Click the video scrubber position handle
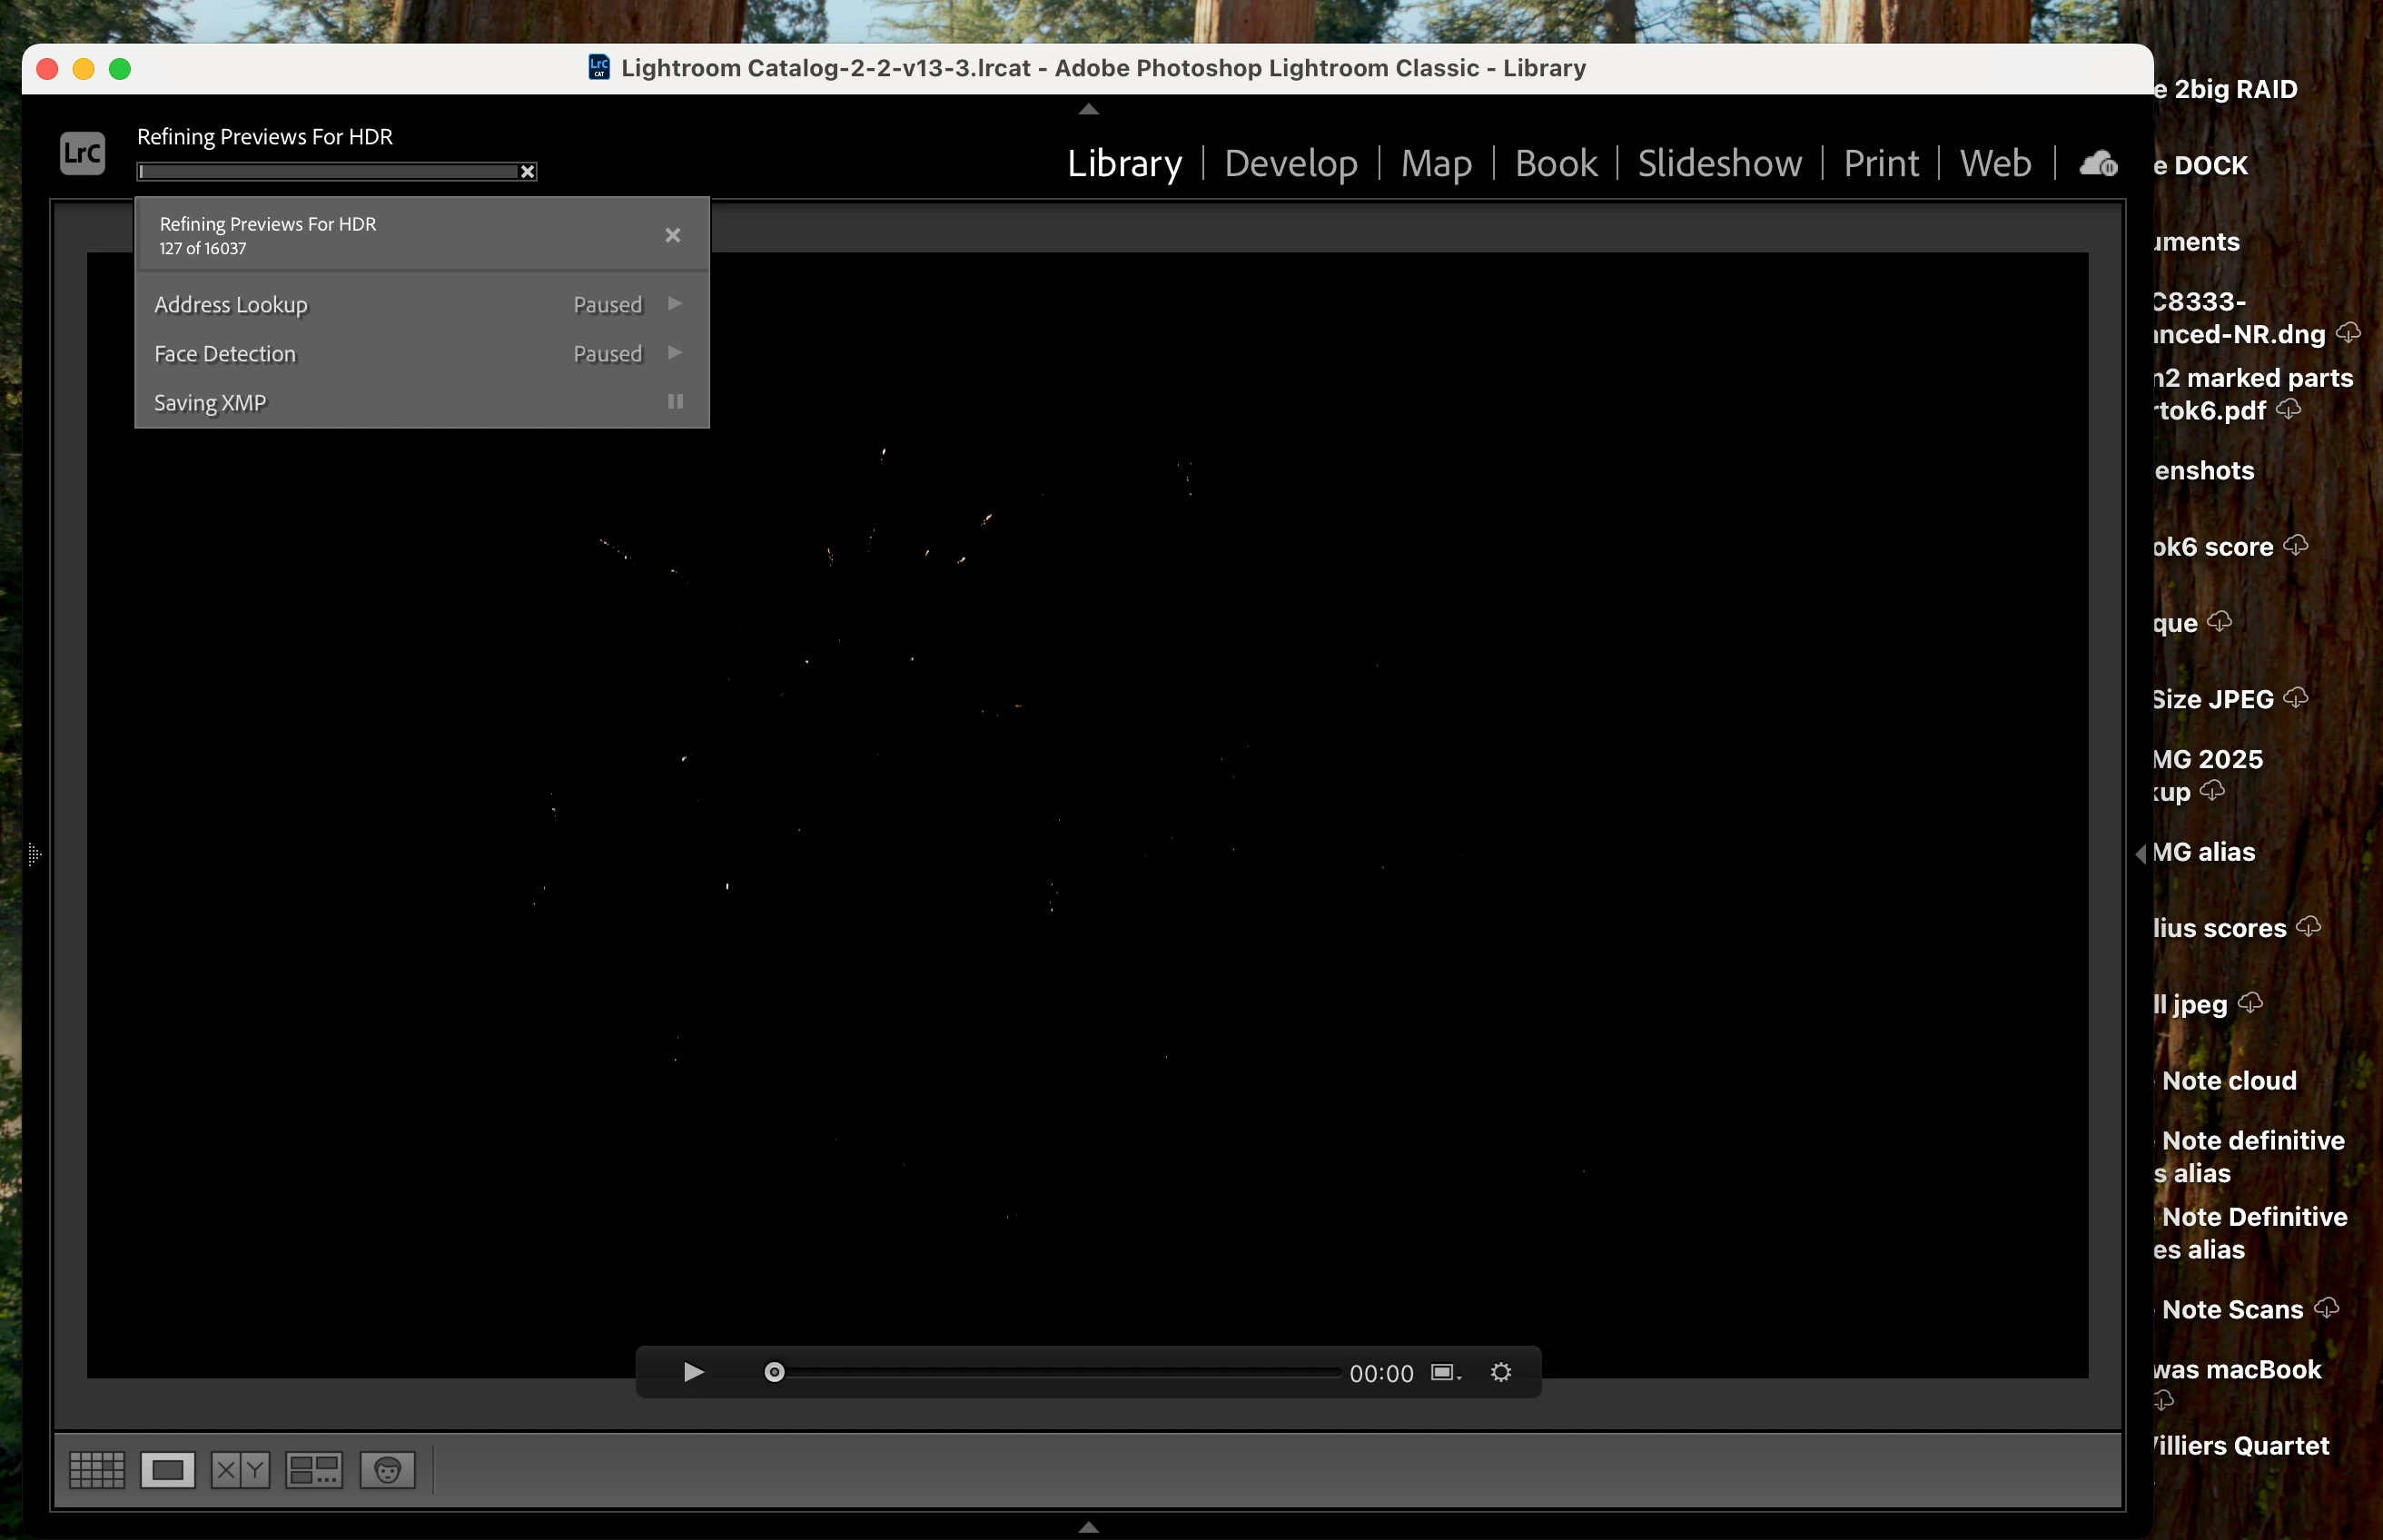 774,1372
